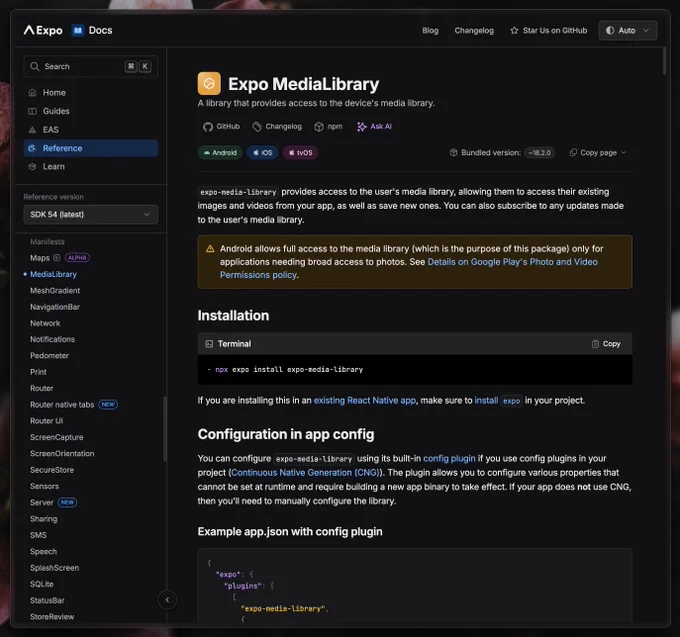Click the Expo logo in header

43,30
